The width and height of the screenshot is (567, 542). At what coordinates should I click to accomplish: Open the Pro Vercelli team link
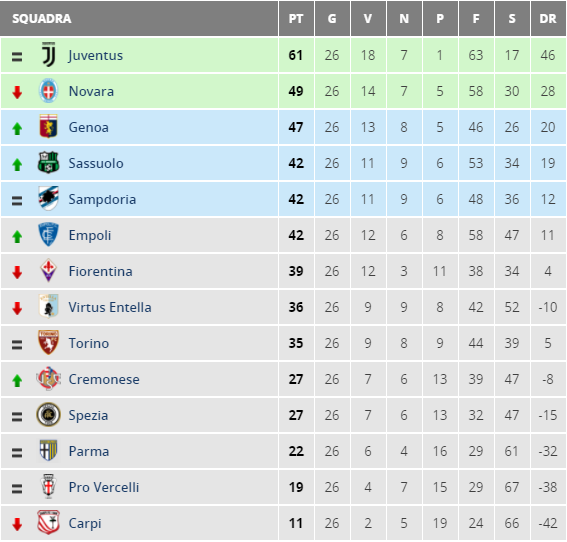click(104, 487)
